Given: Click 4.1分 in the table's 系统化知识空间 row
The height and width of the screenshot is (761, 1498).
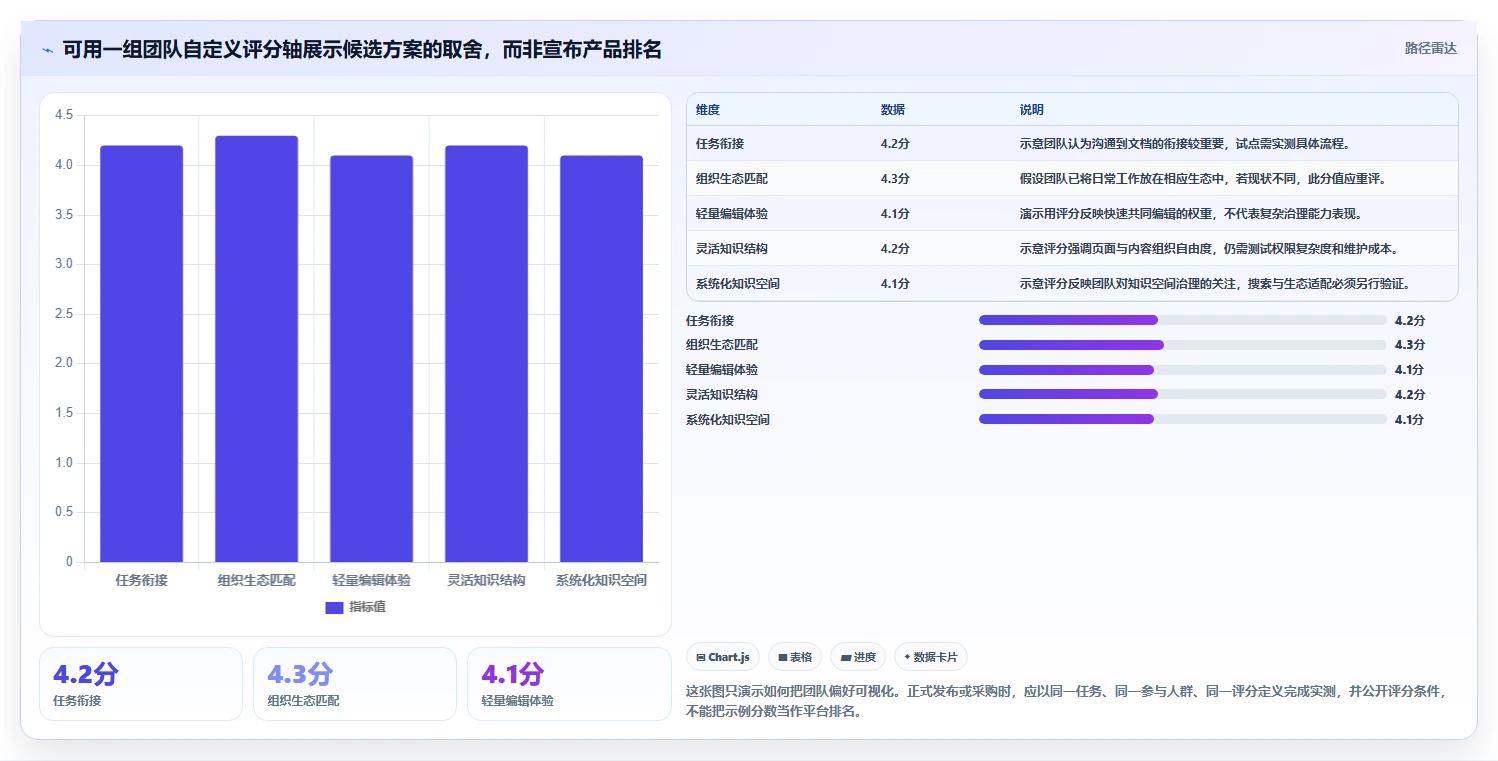Looking at the screenshot, I should [895, 284].
